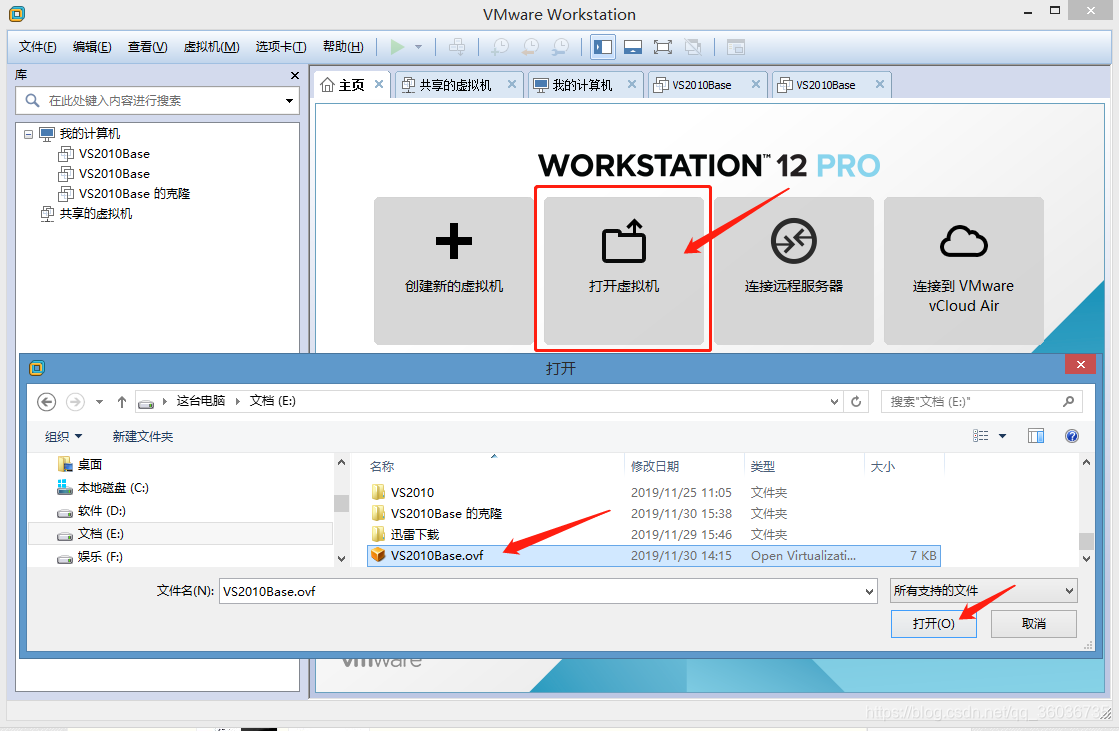Click the Up one level arrow
The height and width of the screenshot is (731, 1119).
(x=122, y=402)
